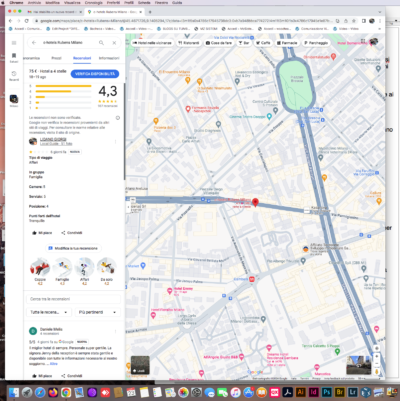This screenshot has width=400, height=401.
Task: Click the info icon beside the review disclaimer
Action: click(x=118, y=118)
